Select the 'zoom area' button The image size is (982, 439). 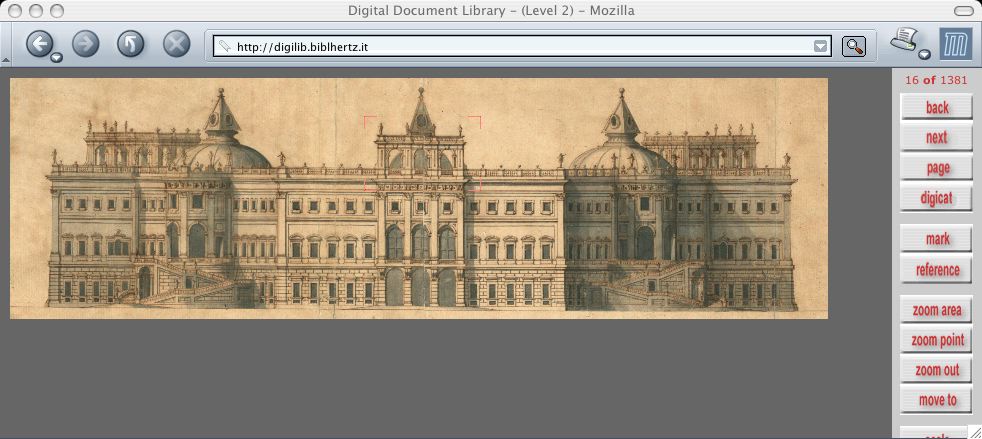coord(936,310)
